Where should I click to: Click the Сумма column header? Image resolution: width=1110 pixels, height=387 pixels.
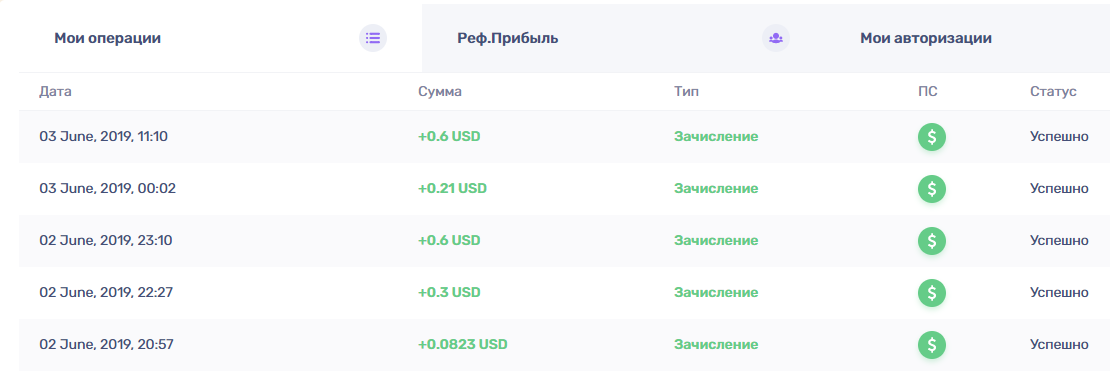point(440,91)
